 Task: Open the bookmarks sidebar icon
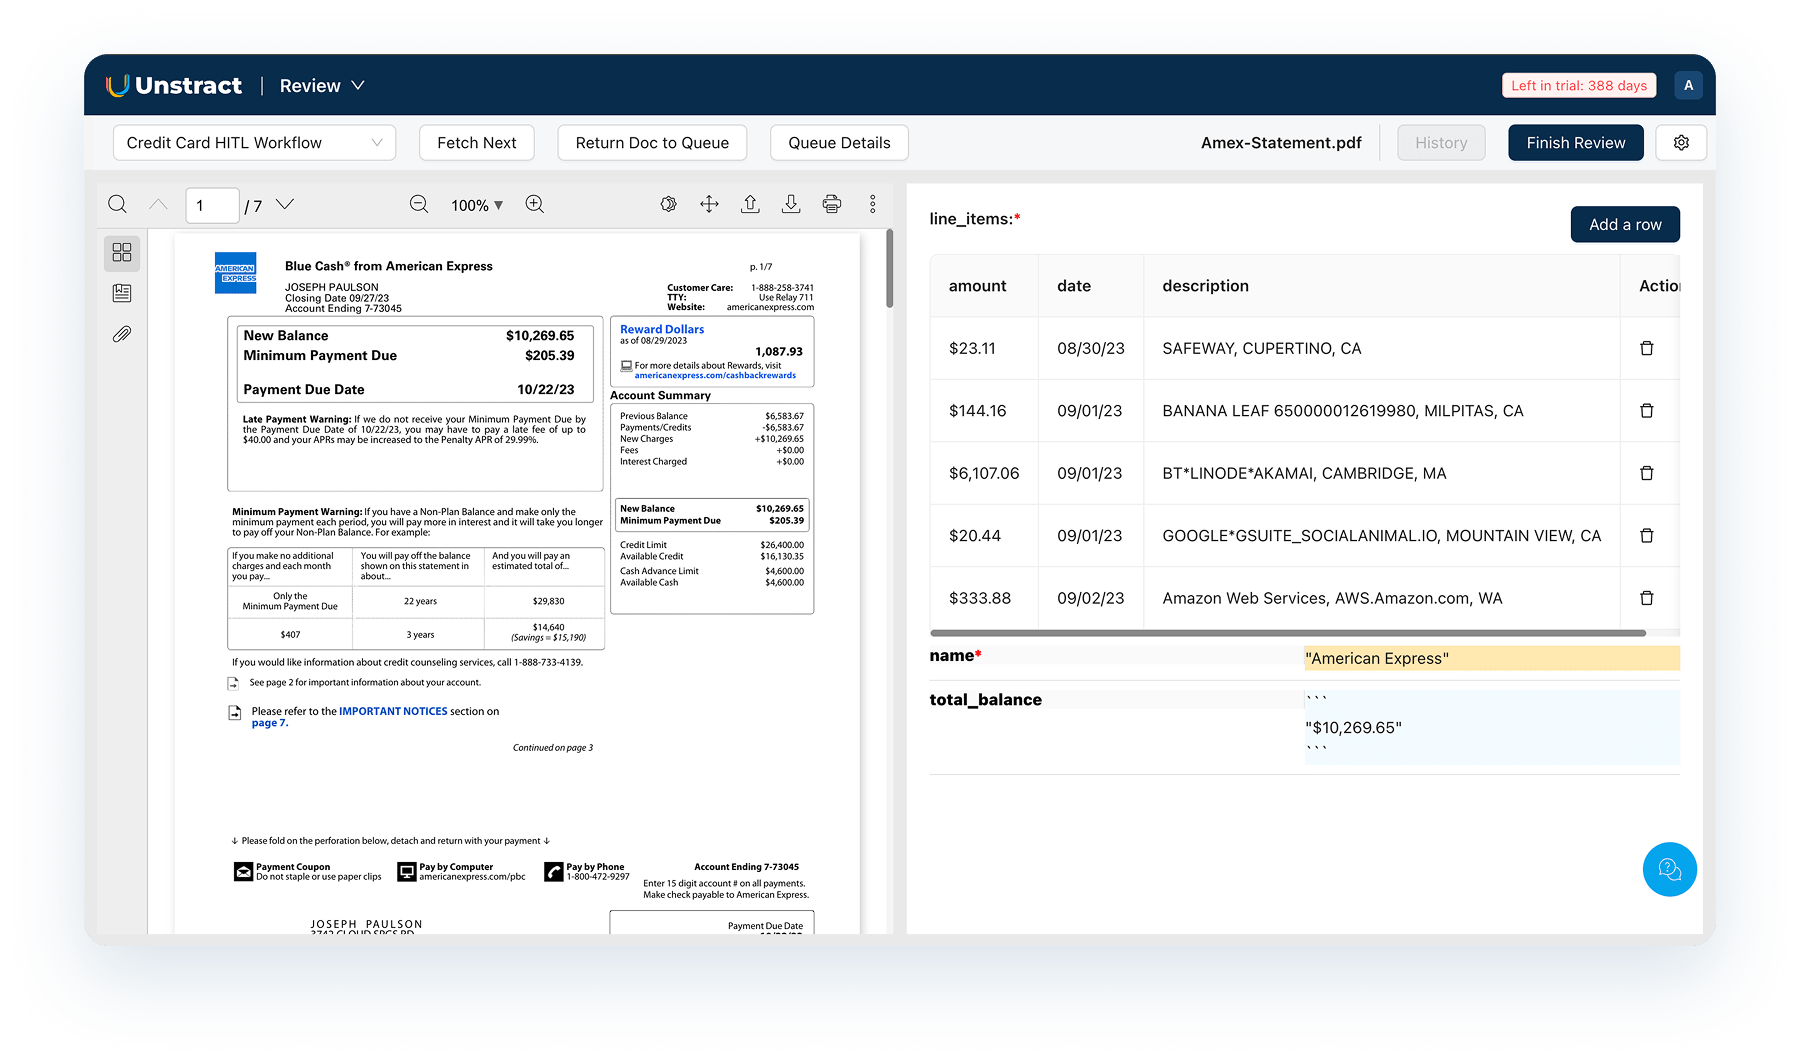point(122,293)
